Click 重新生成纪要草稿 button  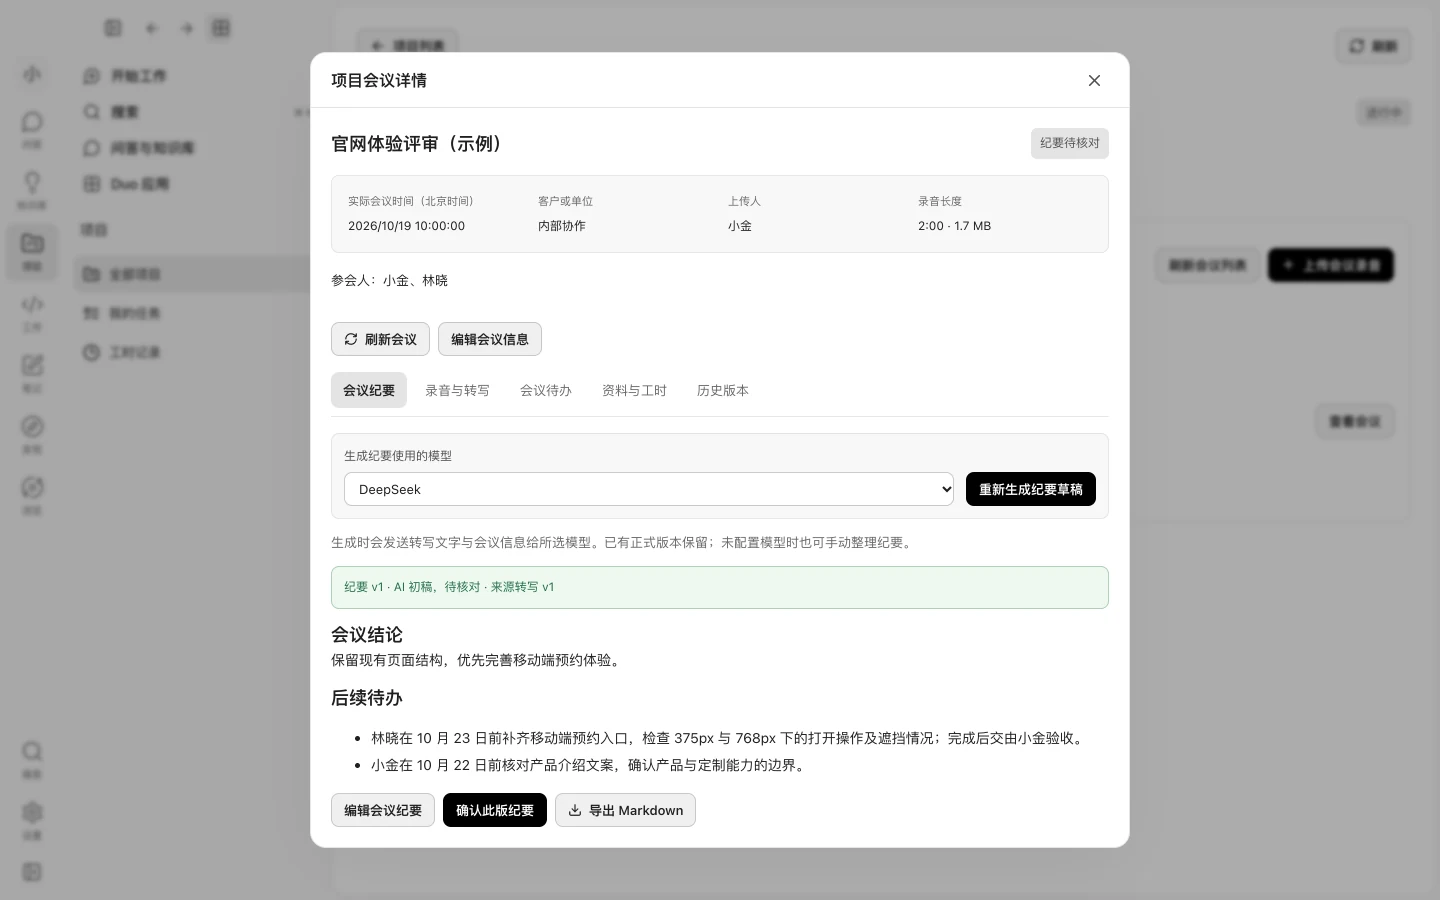point(1031,489)
